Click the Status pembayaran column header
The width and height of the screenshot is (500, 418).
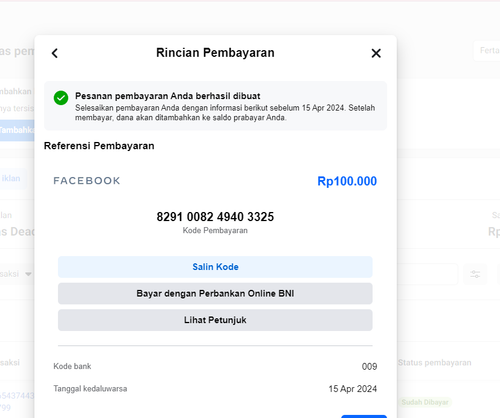pos(435,363)
